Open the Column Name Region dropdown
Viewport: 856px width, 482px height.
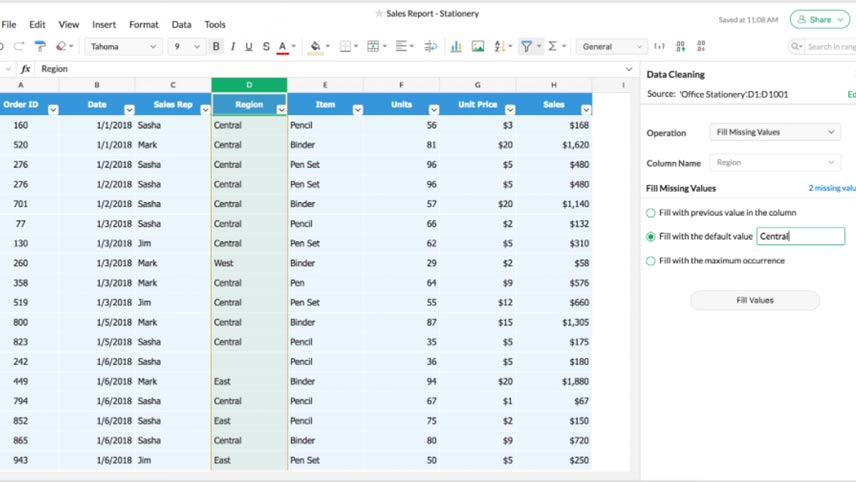(x=775, y=162)
